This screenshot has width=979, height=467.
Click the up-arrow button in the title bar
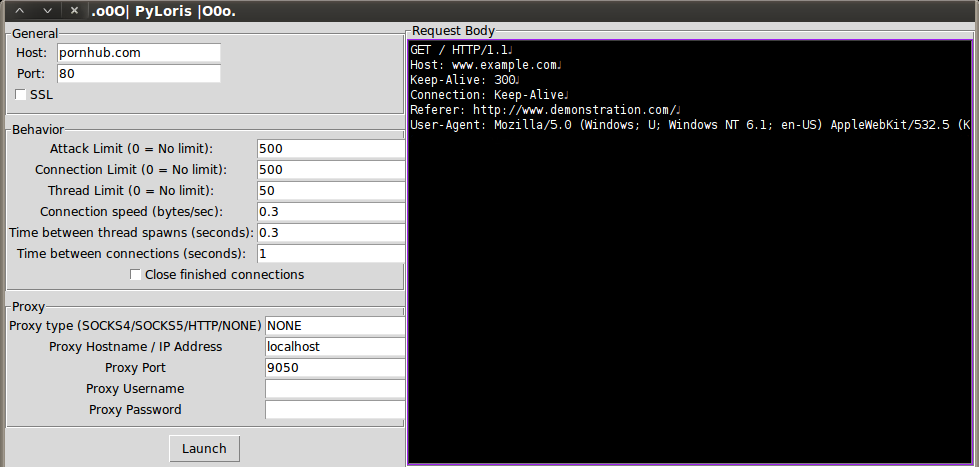tap(19, 11)
